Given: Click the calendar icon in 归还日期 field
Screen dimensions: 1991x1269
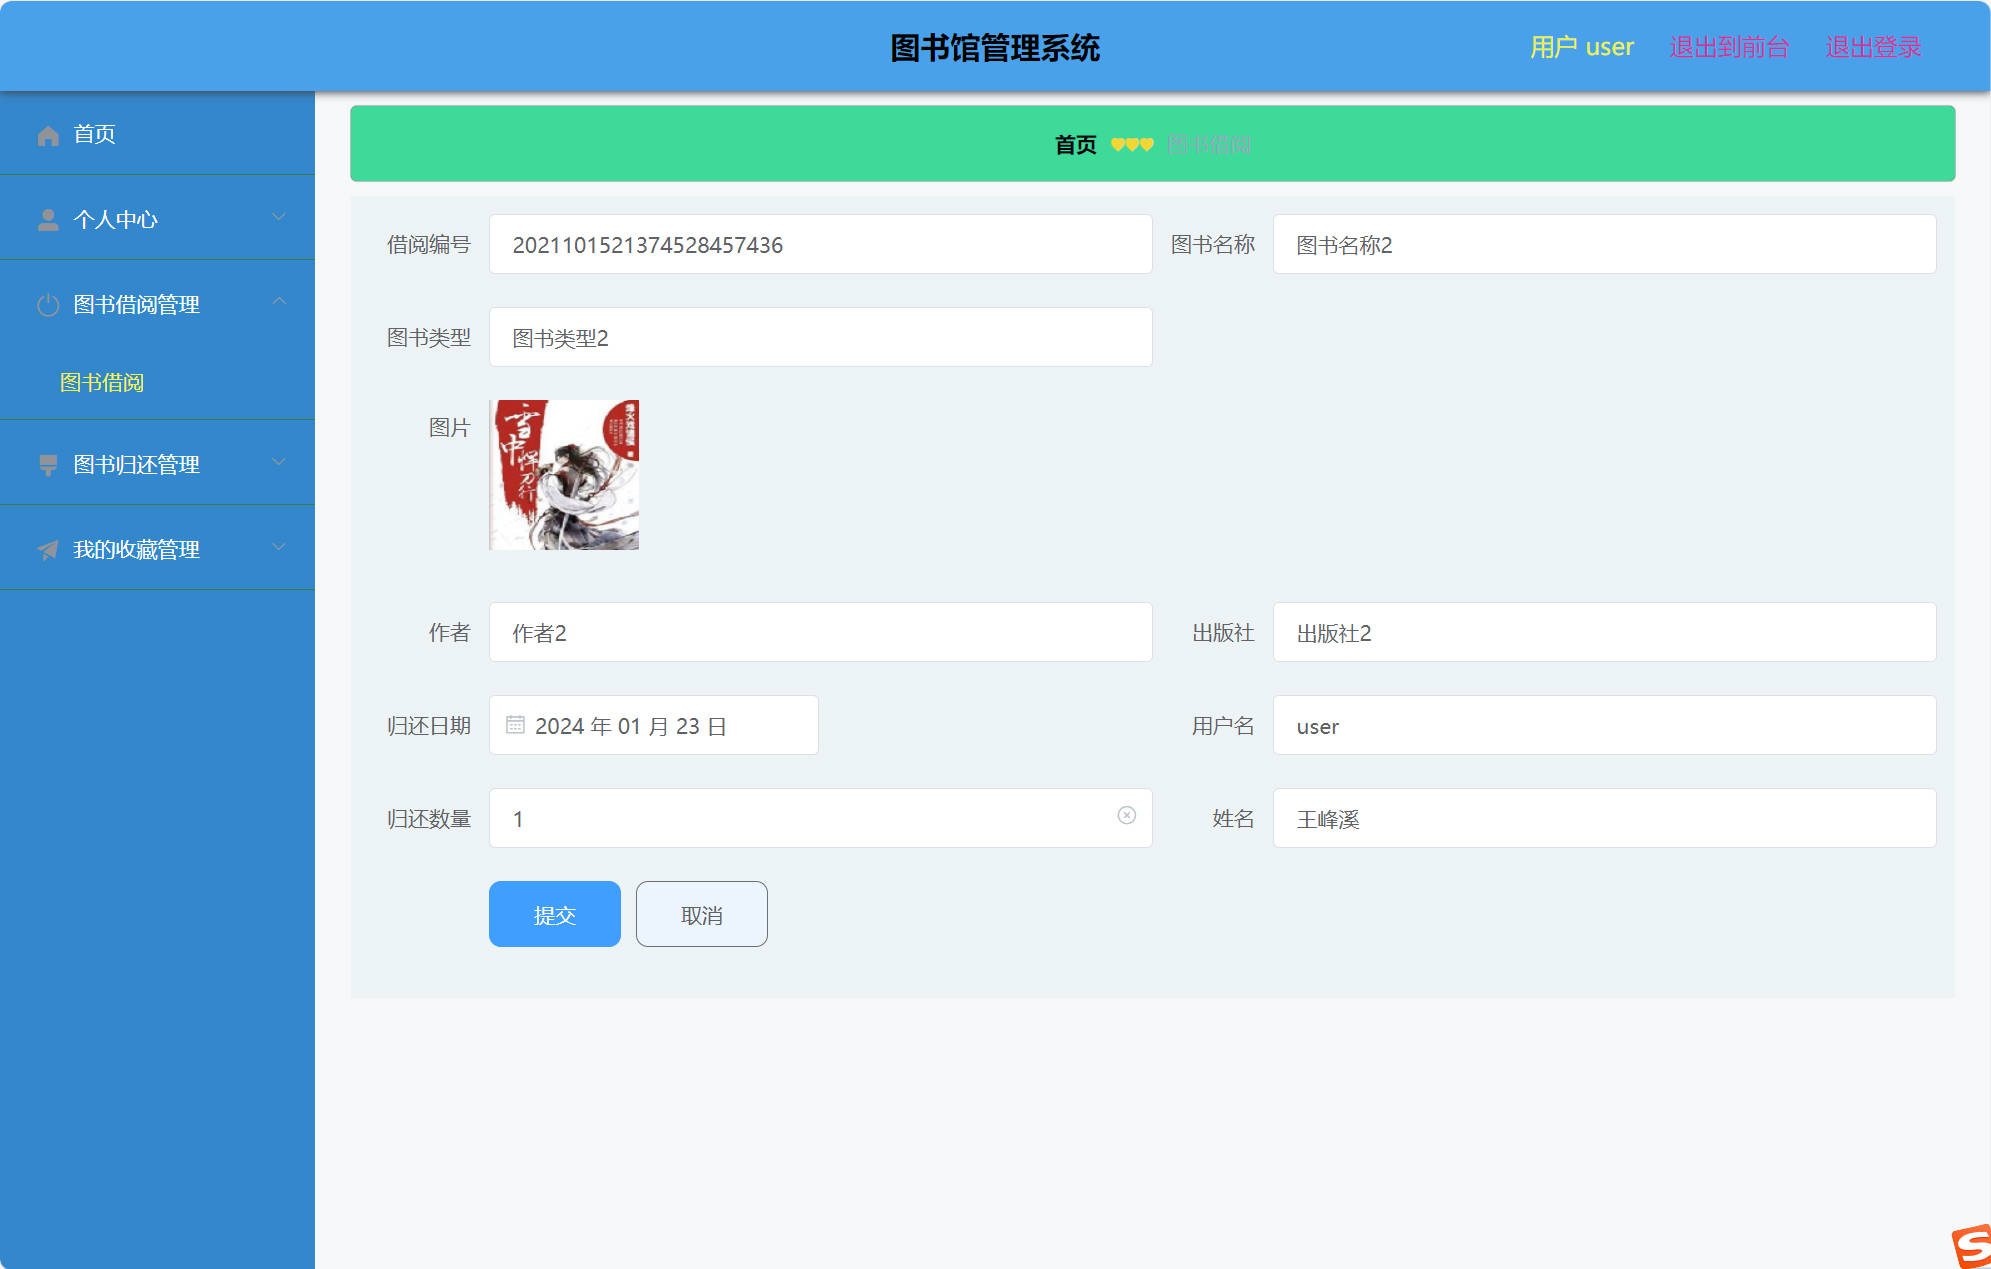Looking at the screenshot, I should [515, 724].
